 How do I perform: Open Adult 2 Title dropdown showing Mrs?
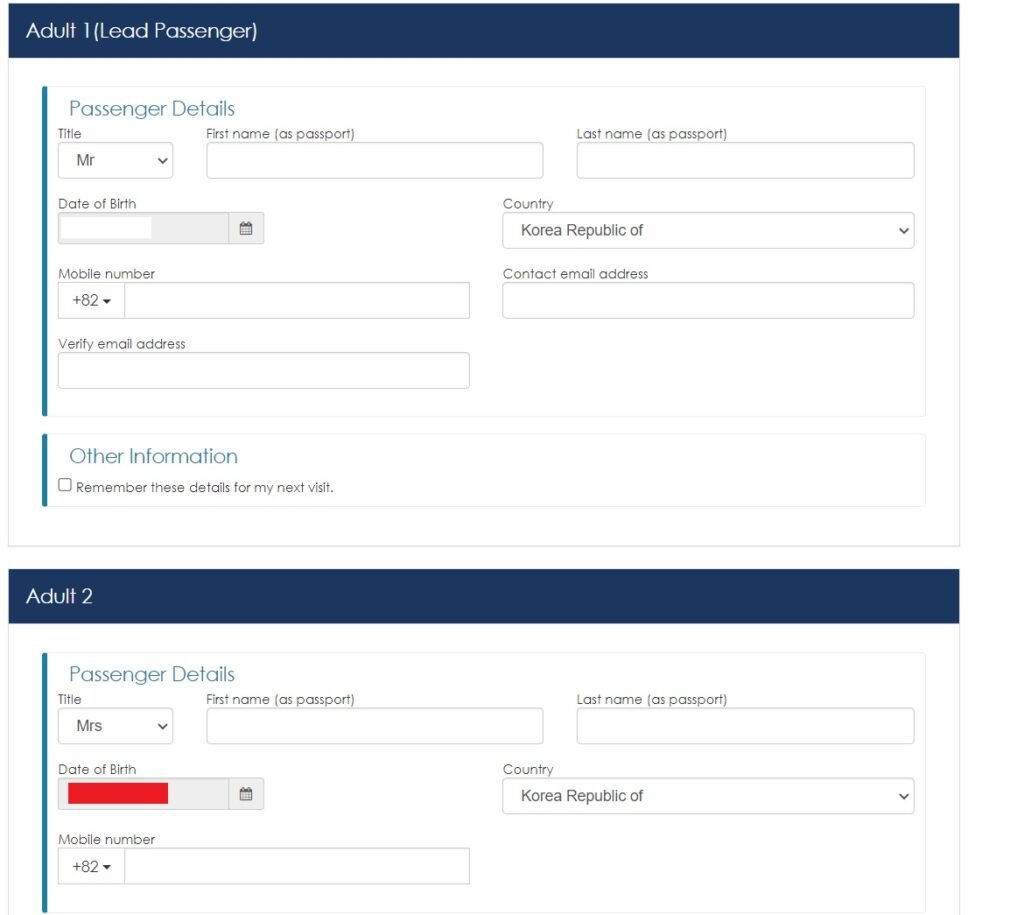pyautogui.click(x=116, y=726)
